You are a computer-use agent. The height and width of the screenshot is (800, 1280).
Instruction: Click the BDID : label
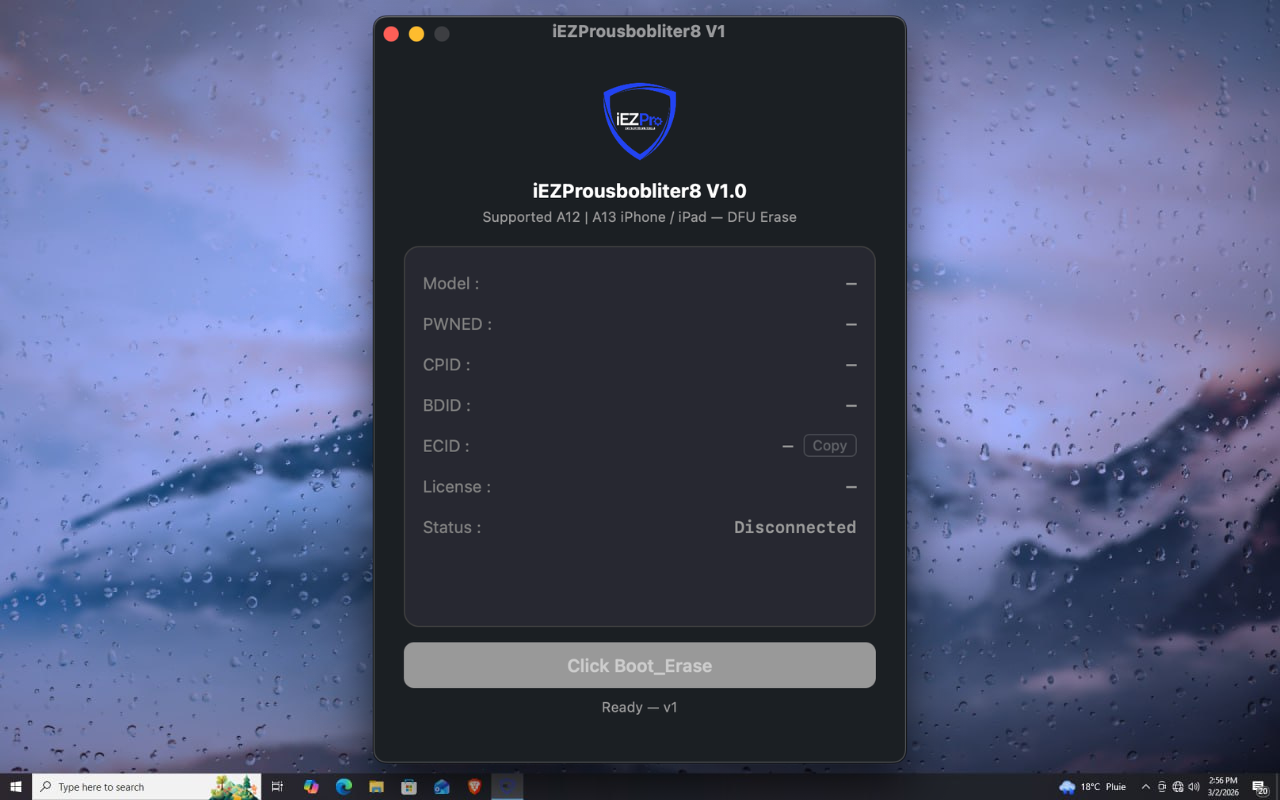click(446, 406)
